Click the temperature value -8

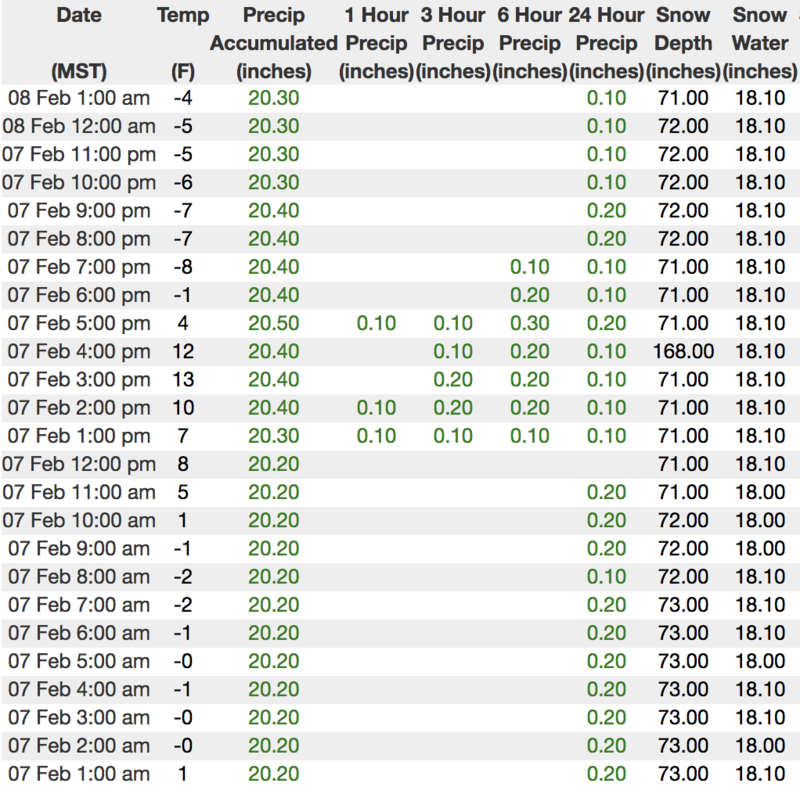[183, 267]
